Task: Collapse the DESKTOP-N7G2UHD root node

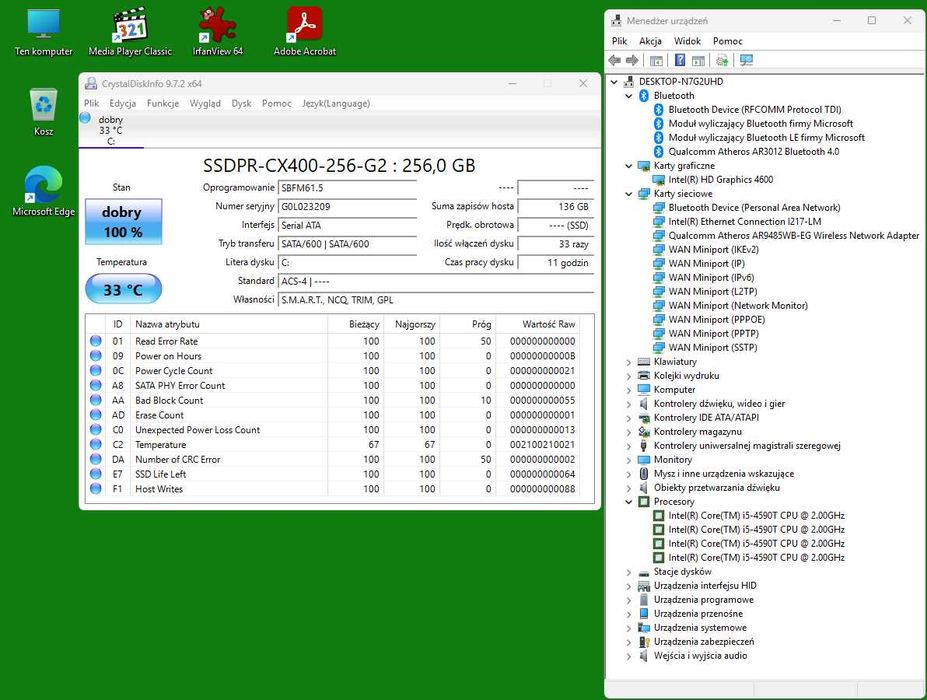Action: click(614, 82)
